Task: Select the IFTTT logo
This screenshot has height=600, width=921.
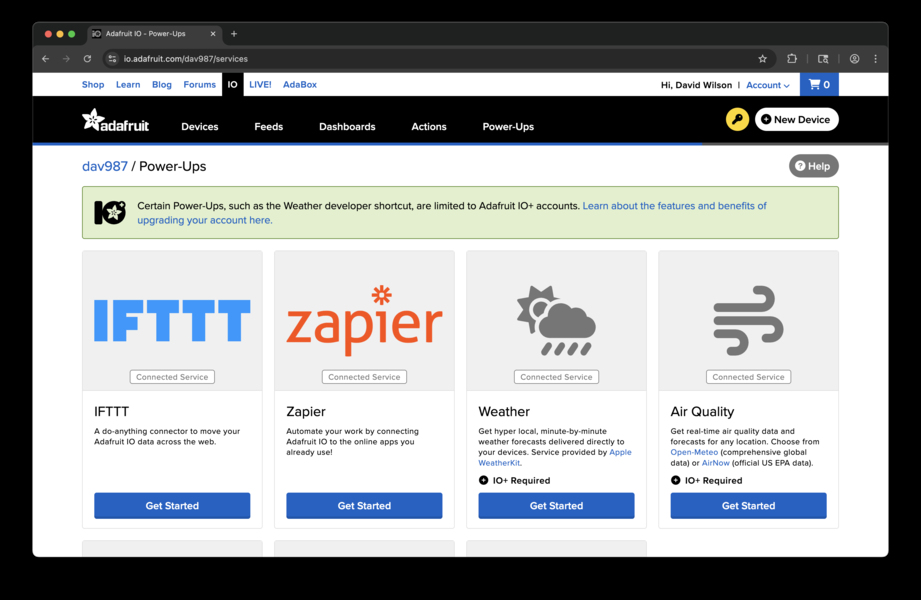Action: coord(171,318)
